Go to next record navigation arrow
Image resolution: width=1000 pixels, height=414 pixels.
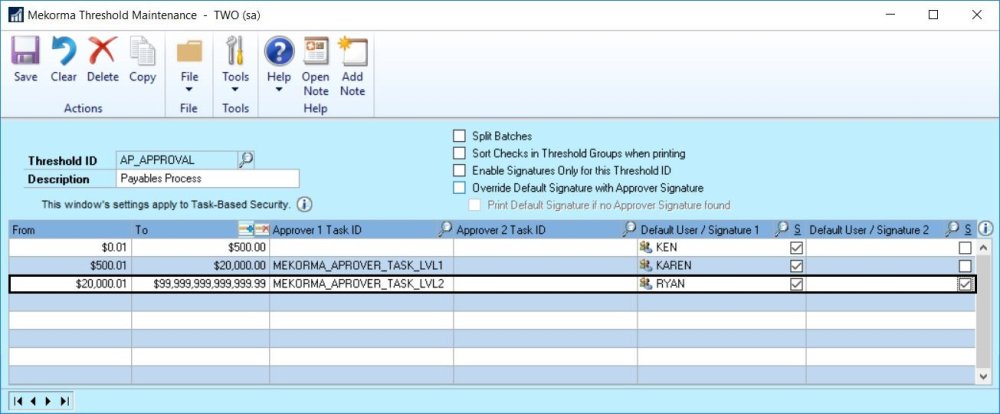coord(48,401)
